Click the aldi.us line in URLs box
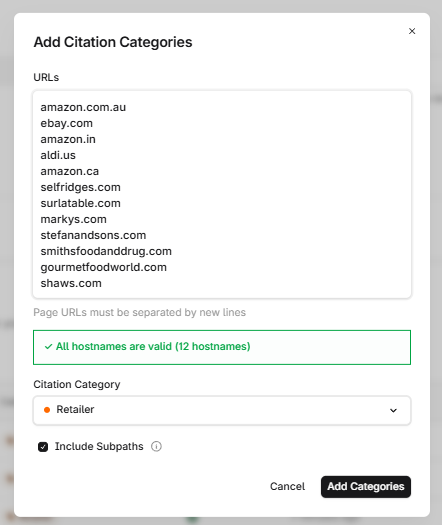 coord(58,155)
